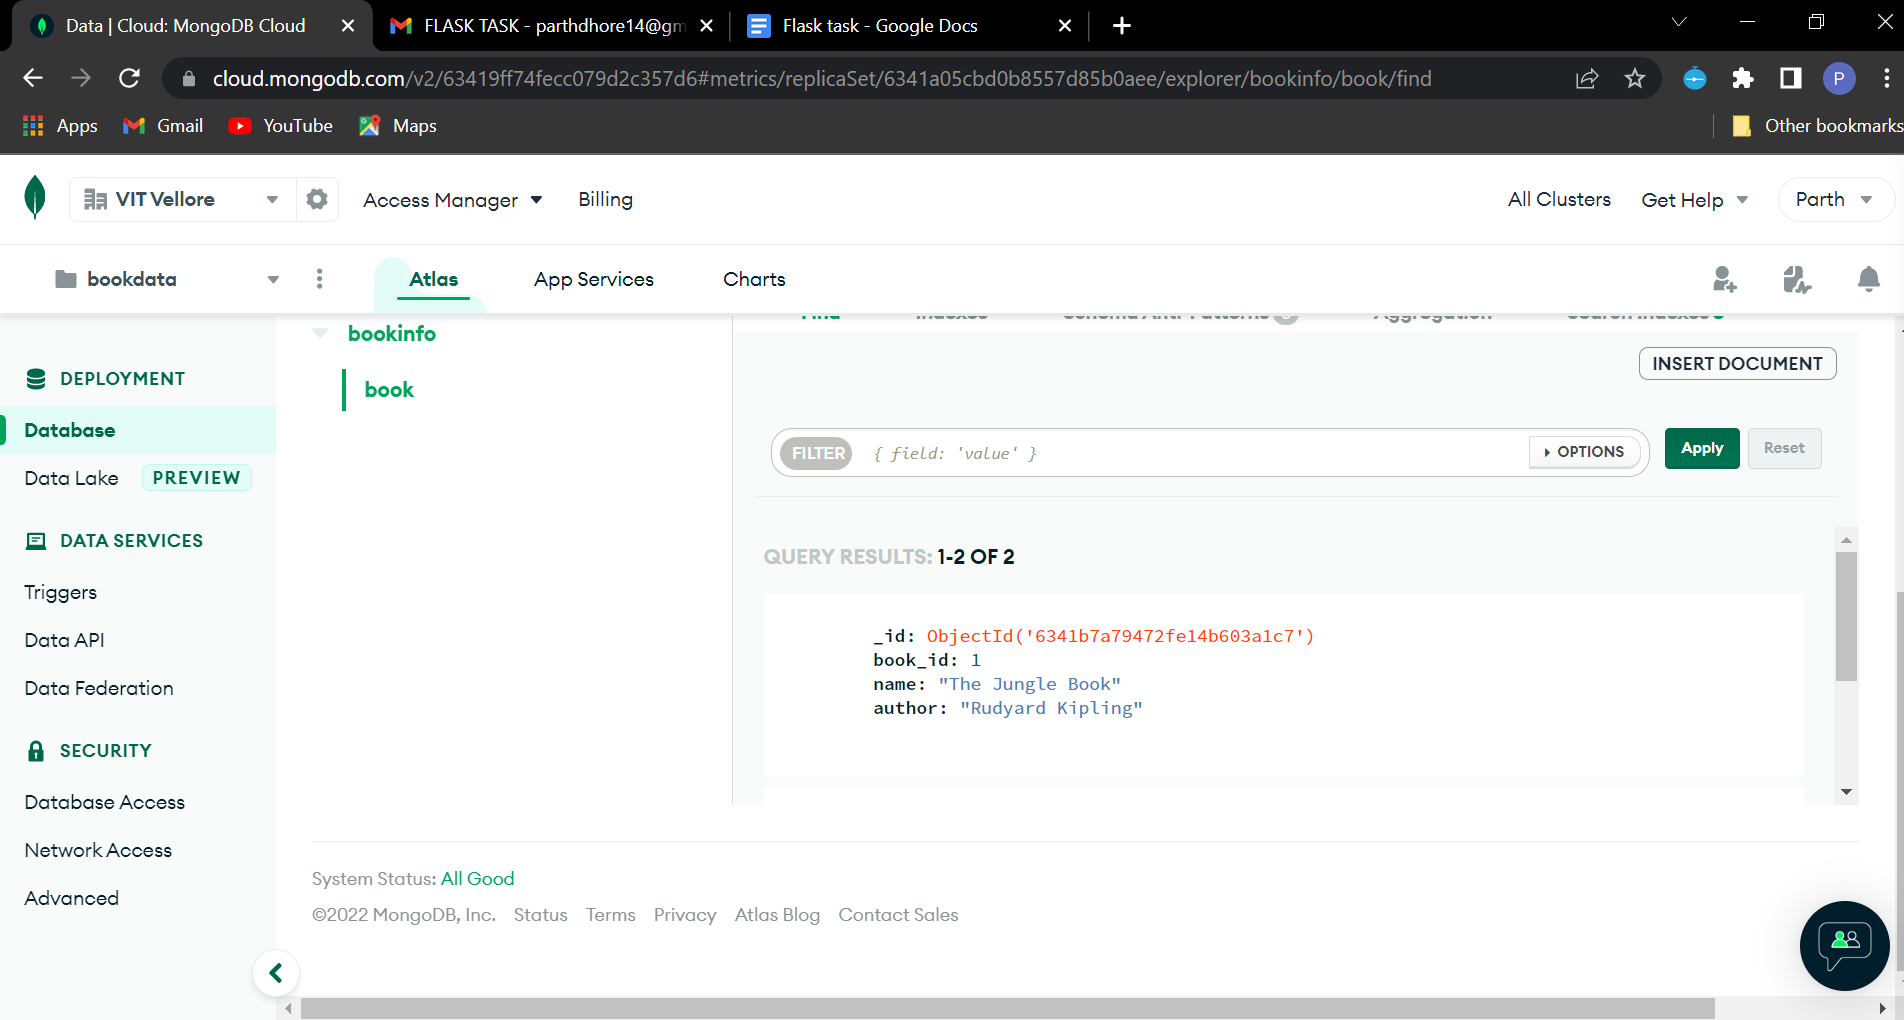
Task: Open Network Access in sidebar
Action: pyautogui.click(x=98, y=850)
